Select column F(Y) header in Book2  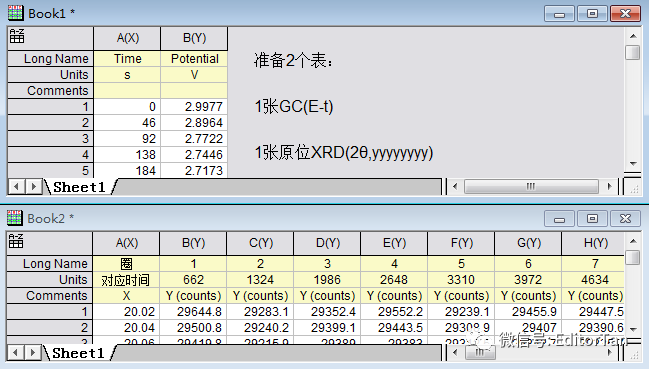(462, 243)
